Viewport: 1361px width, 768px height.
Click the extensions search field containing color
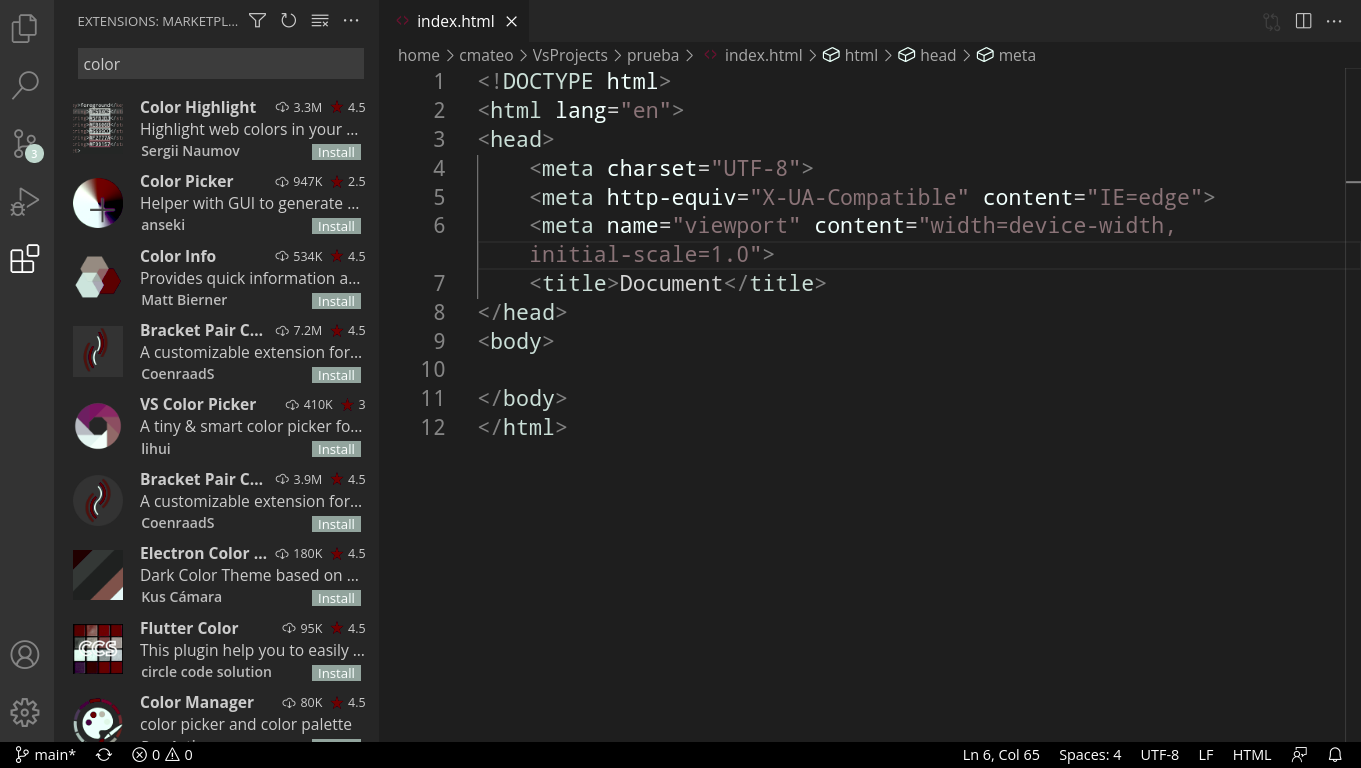click(x=221, y=64)
